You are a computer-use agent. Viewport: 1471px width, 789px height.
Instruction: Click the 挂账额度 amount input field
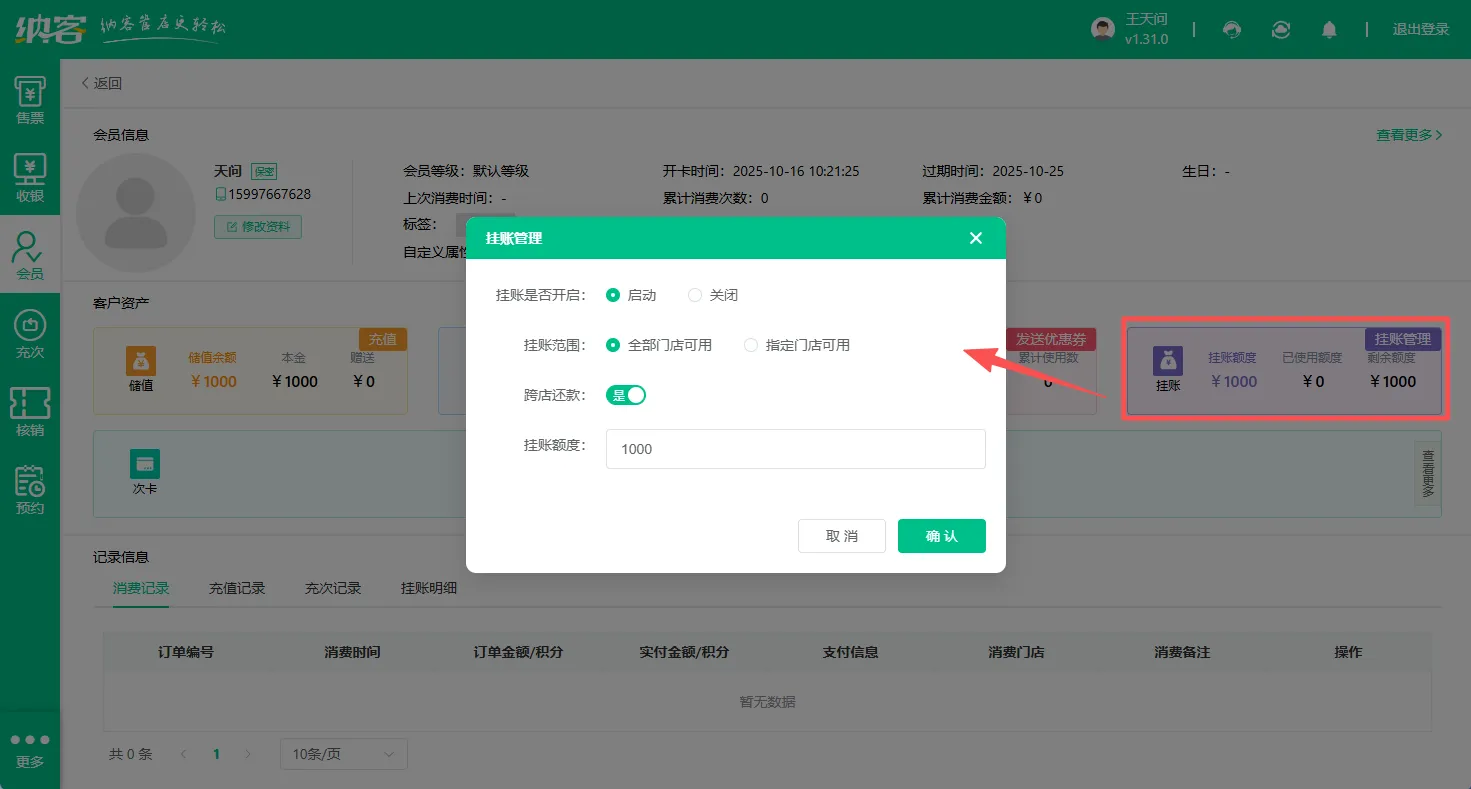tap(795, 449)
